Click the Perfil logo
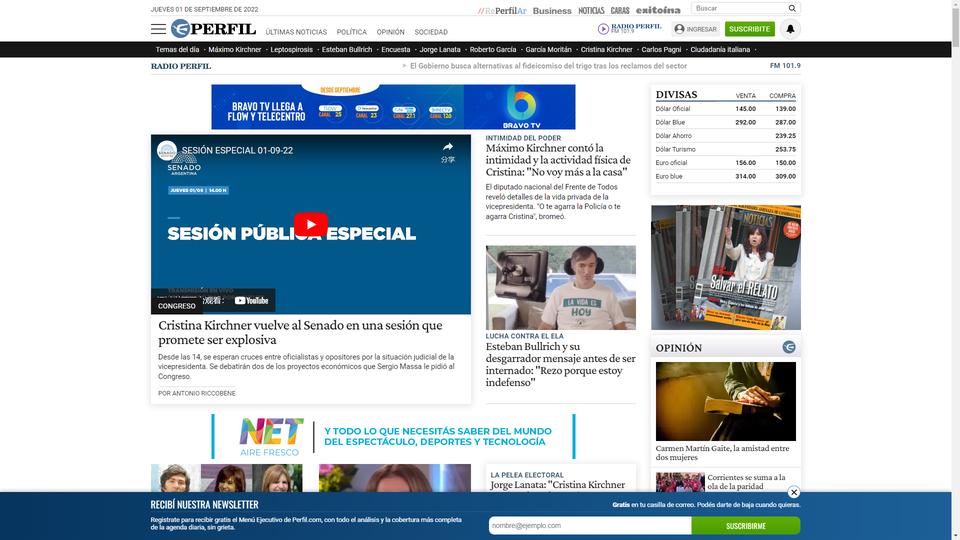960x540 pixels. (x=213, y=28)
